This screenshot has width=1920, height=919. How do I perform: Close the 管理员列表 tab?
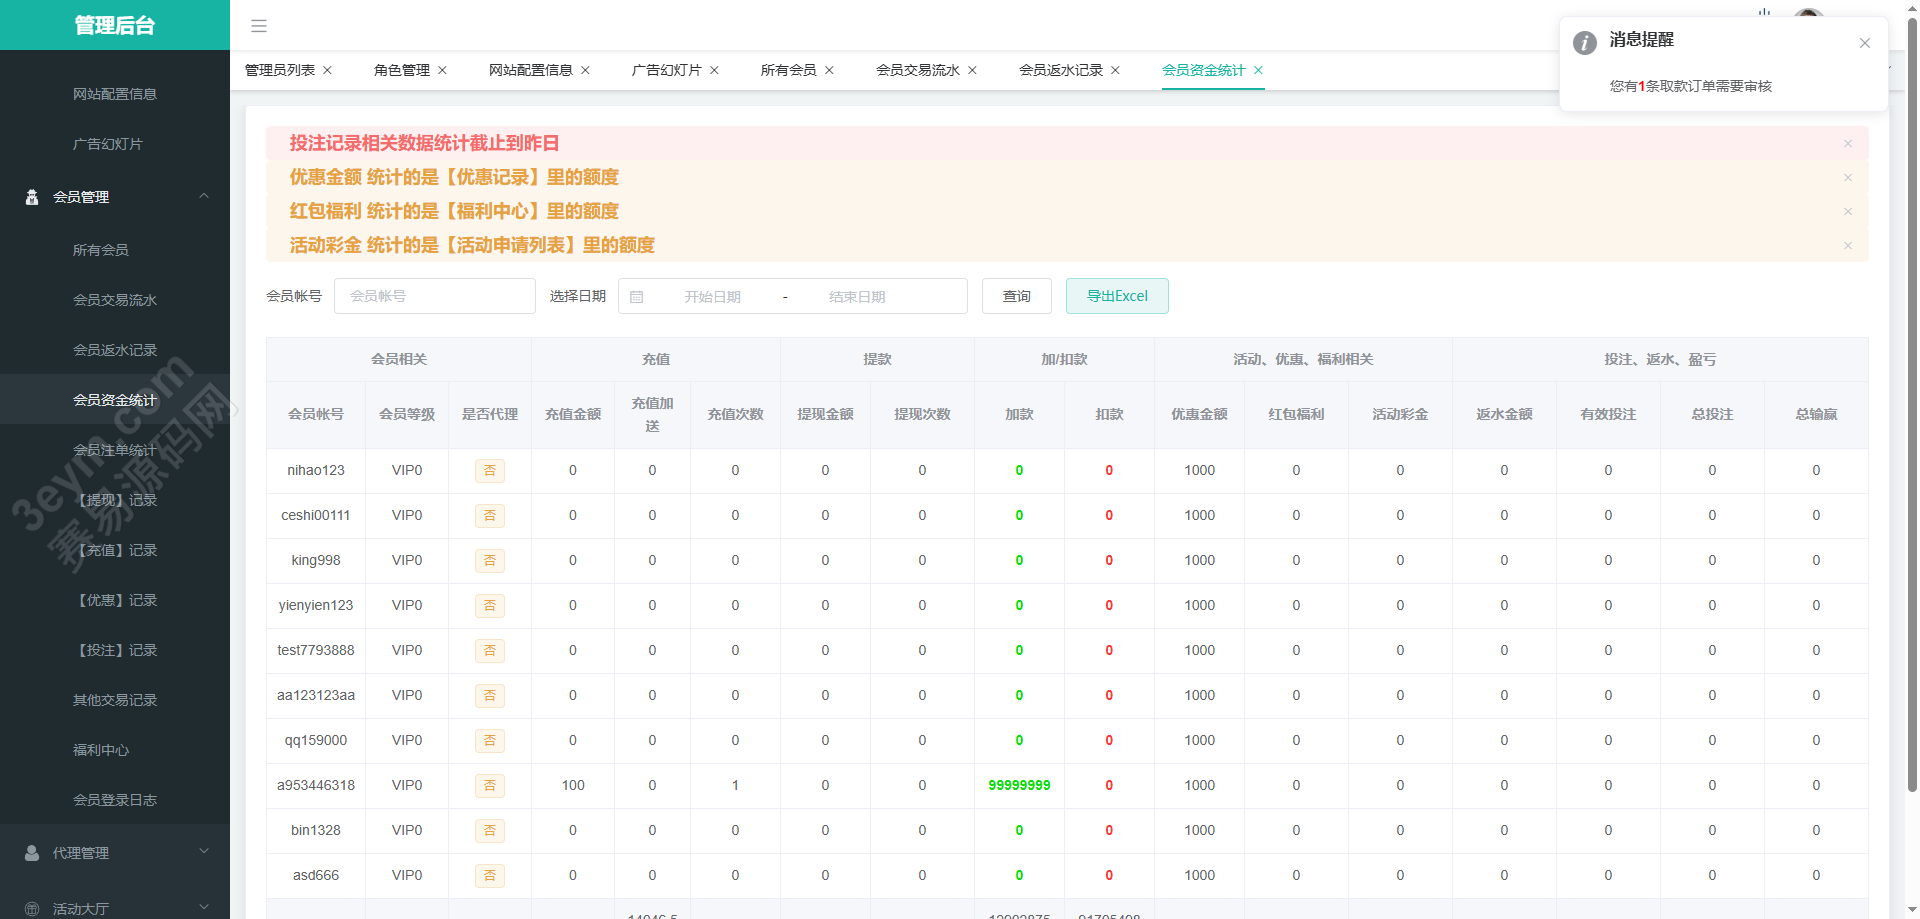pos(327,70)
